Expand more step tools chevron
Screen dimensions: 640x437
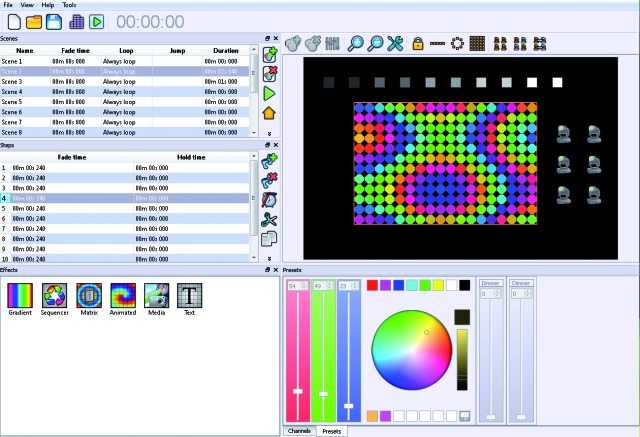[269, 259]
